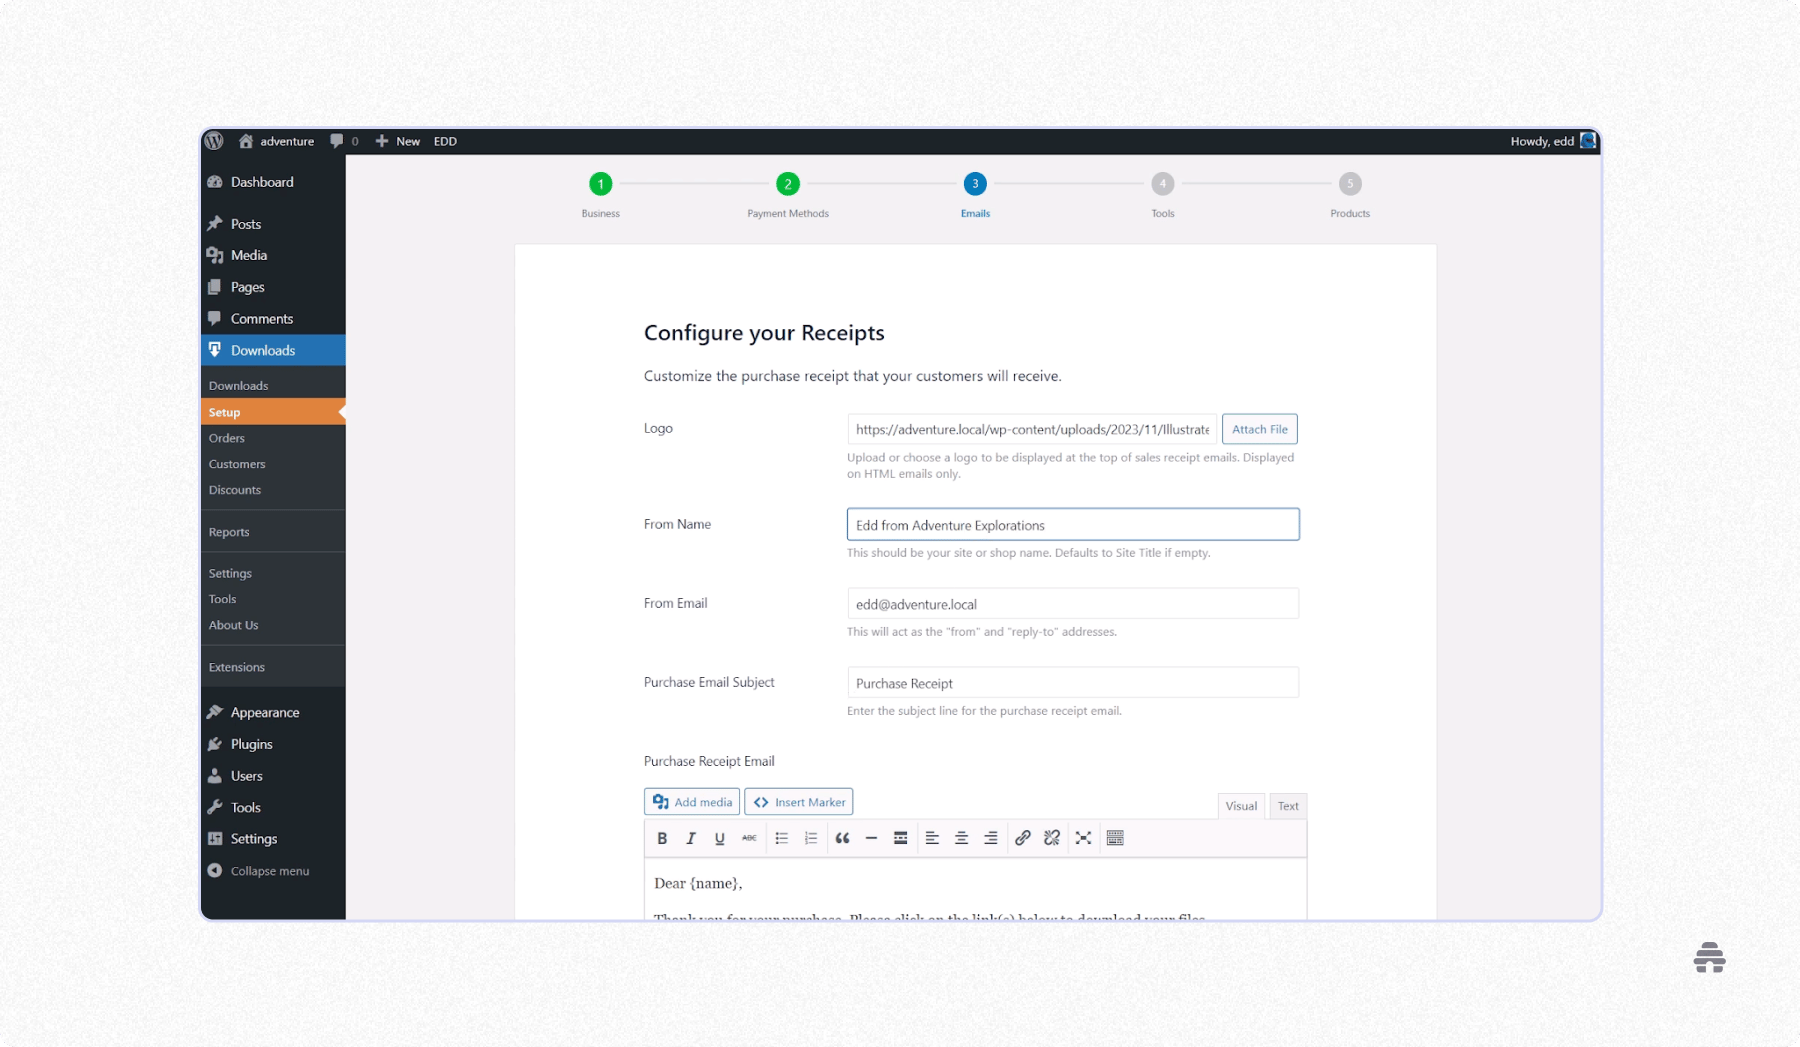Apply strikethrough formatting

(x=748, y=838)
